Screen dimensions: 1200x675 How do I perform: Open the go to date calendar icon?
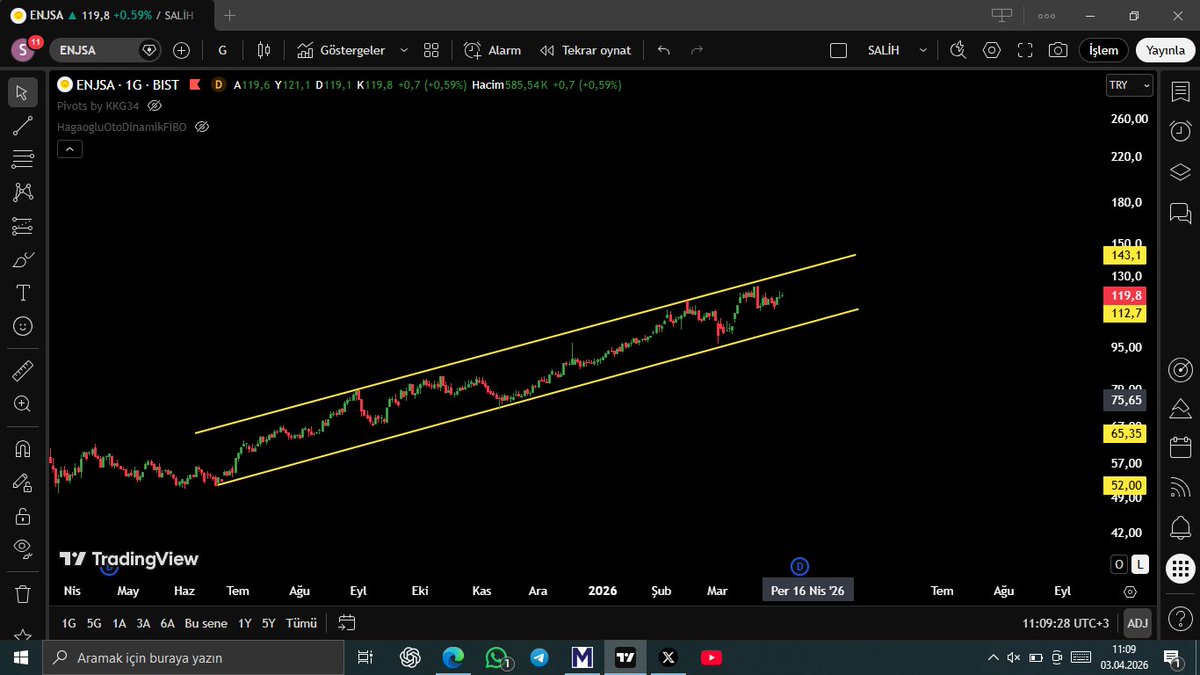coord(346,623)
